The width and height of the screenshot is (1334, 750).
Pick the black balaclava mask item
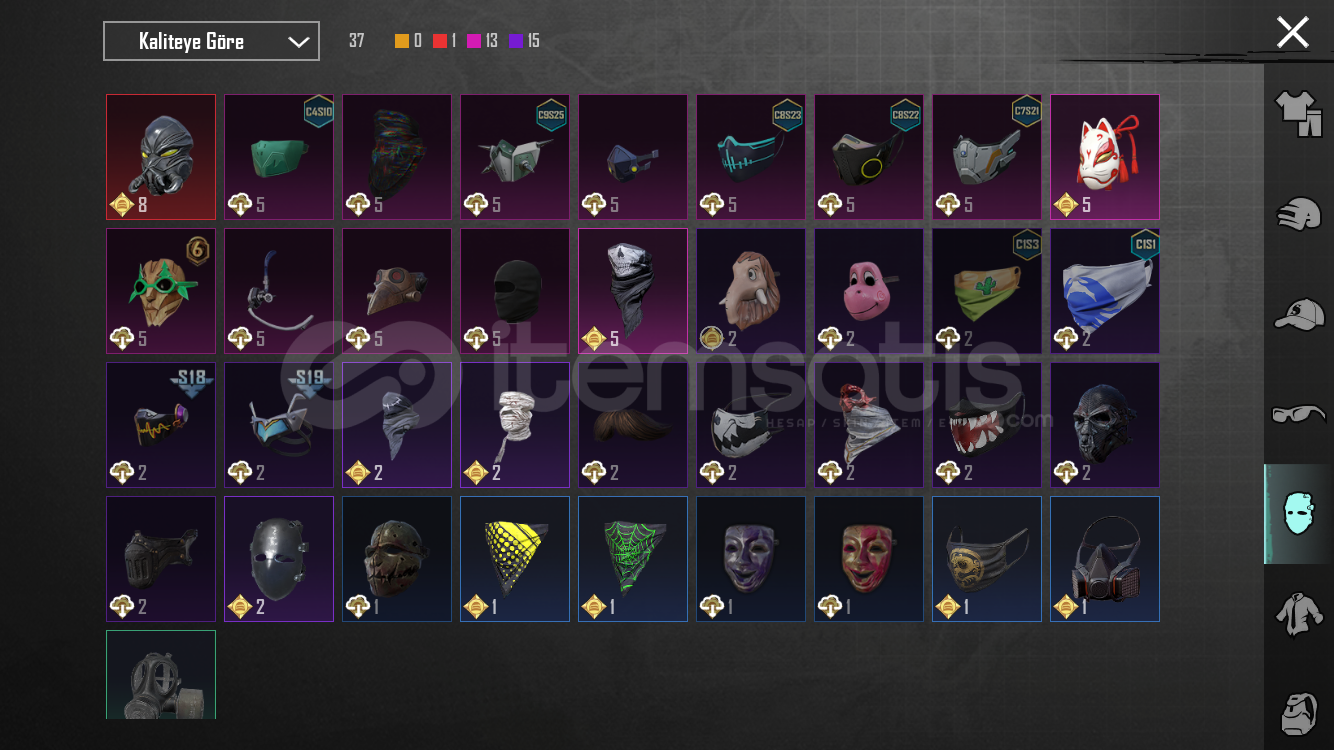(515, 291)
